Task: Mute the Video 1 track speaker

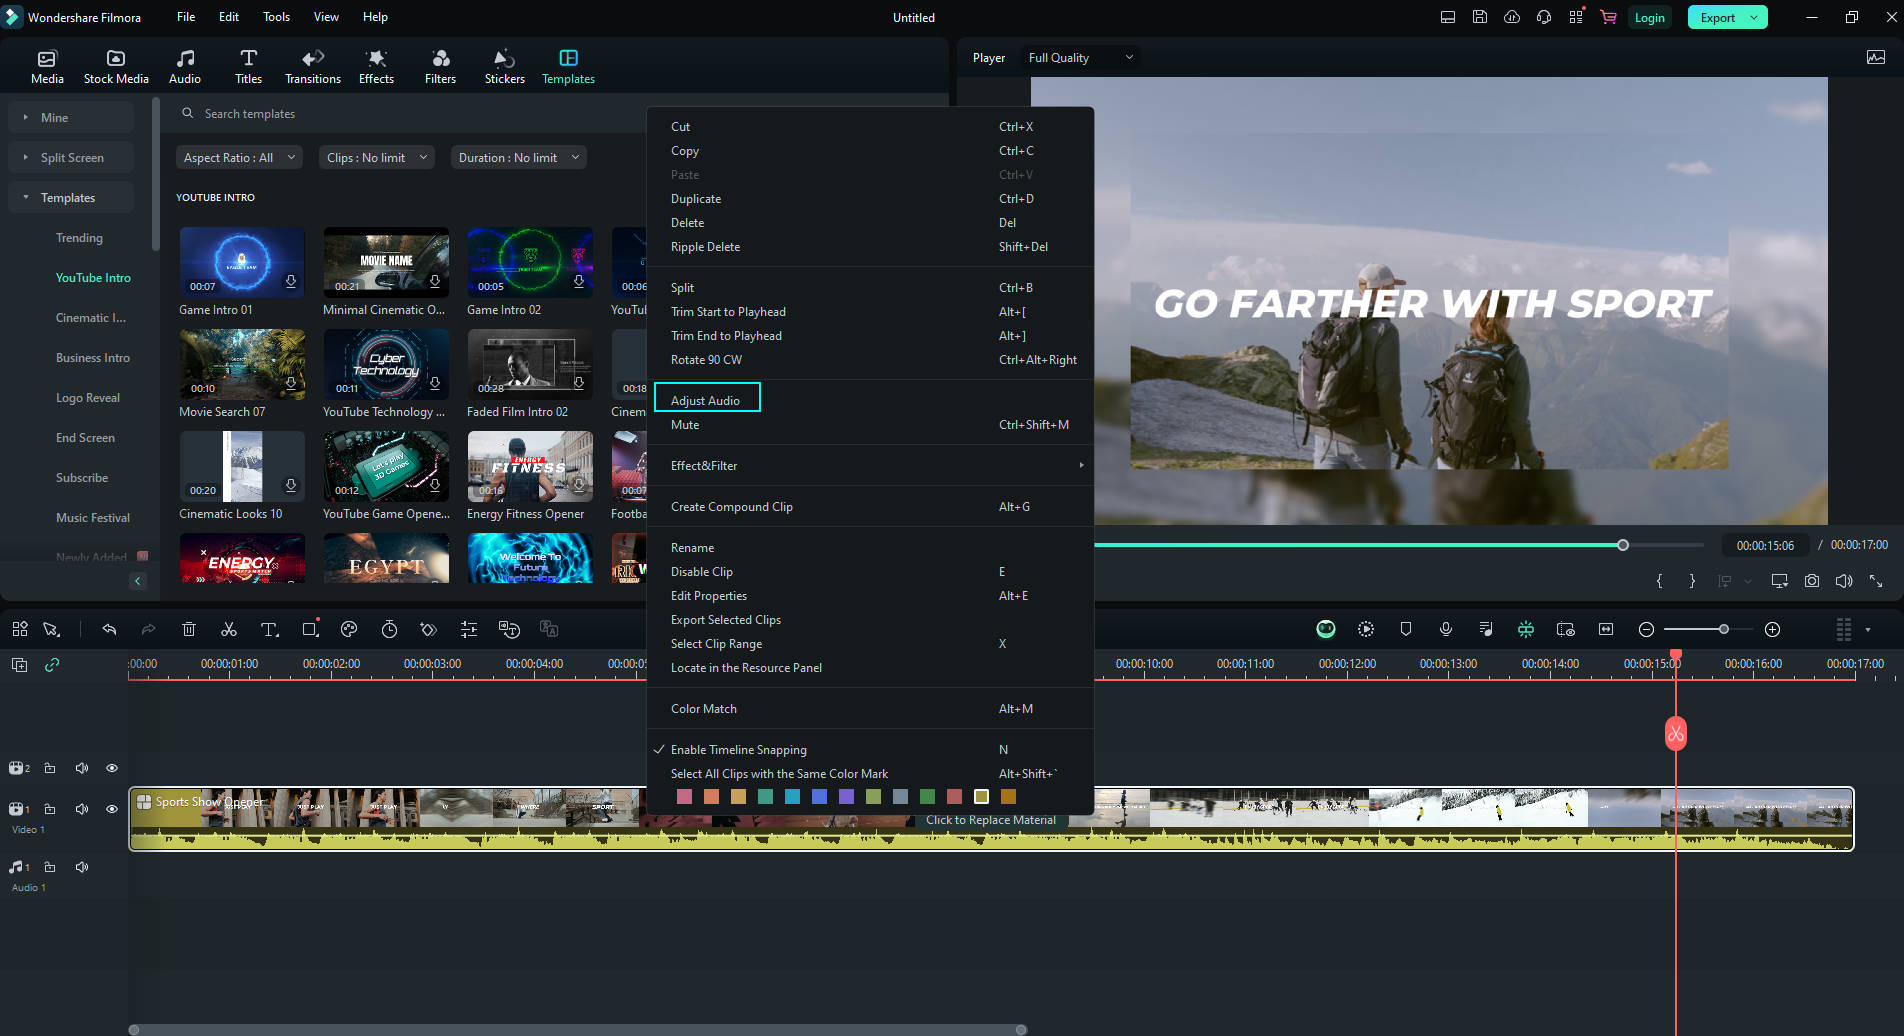Action: (82, 809)
